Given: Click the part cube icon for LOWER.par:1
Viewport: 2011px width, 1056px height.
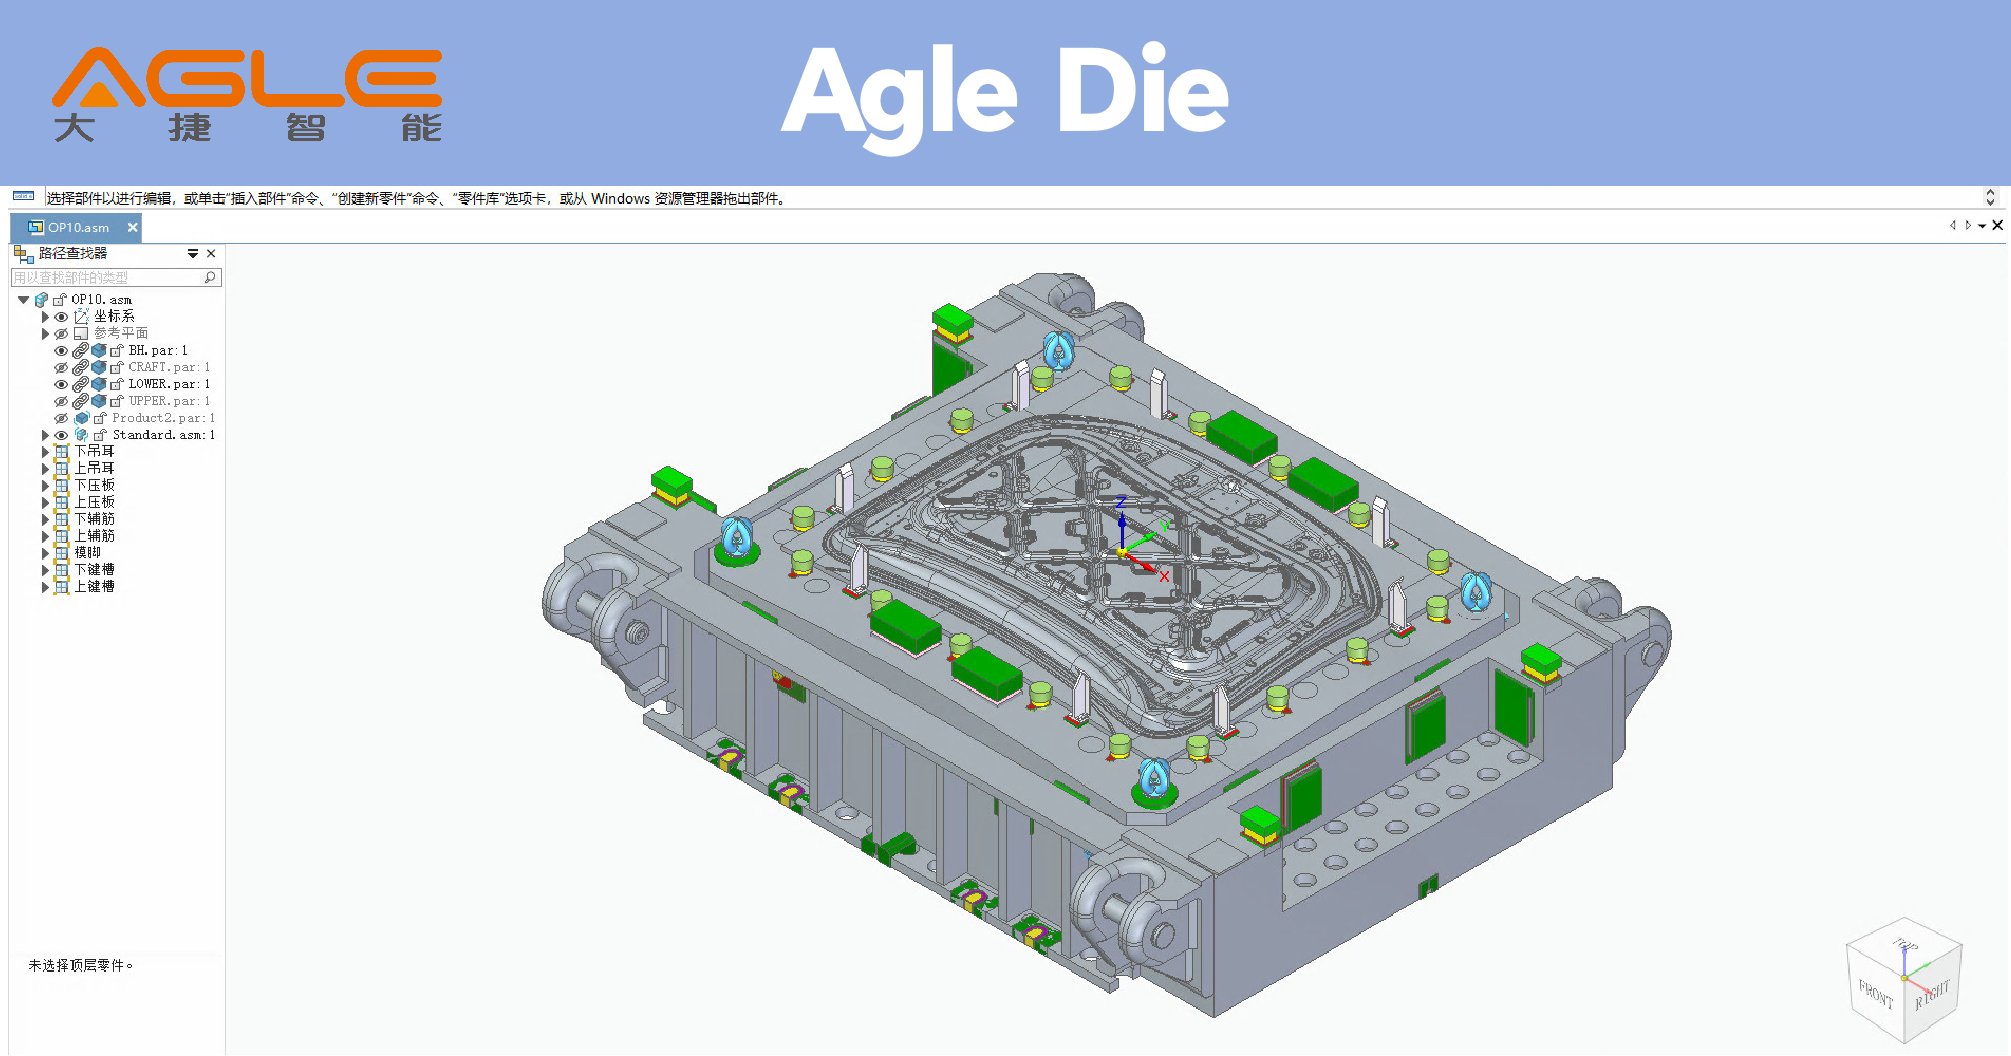Looking at the screenshot, I should point(99,384).
